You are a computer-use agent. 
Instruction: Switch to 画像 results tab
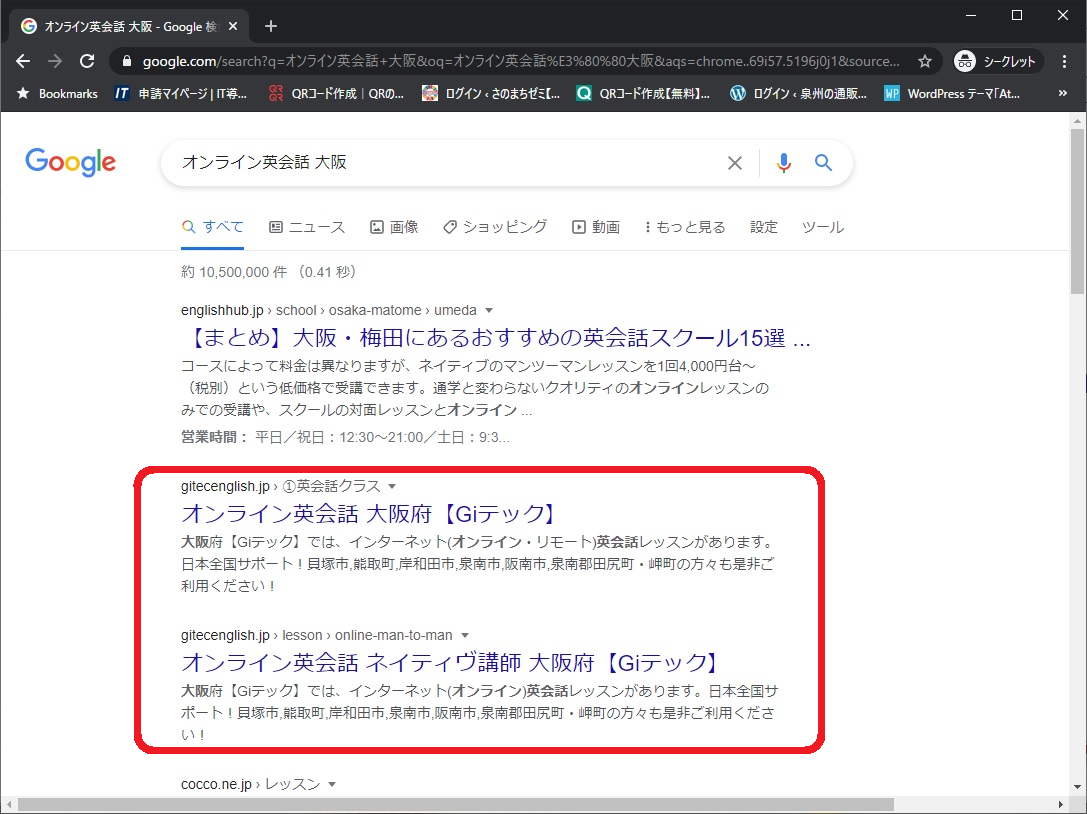click(x=394, y=227)
